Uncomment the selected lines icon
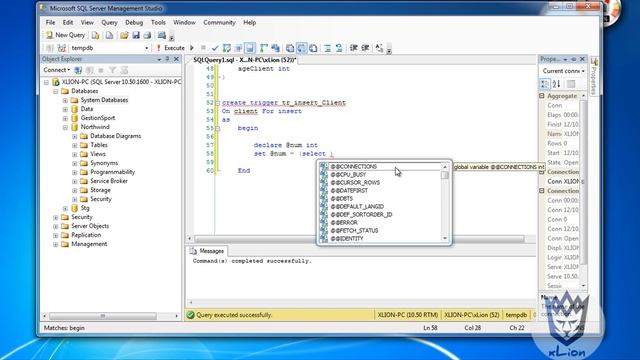The width and height of the screenshot is (640, 360). tap(339, 48)
